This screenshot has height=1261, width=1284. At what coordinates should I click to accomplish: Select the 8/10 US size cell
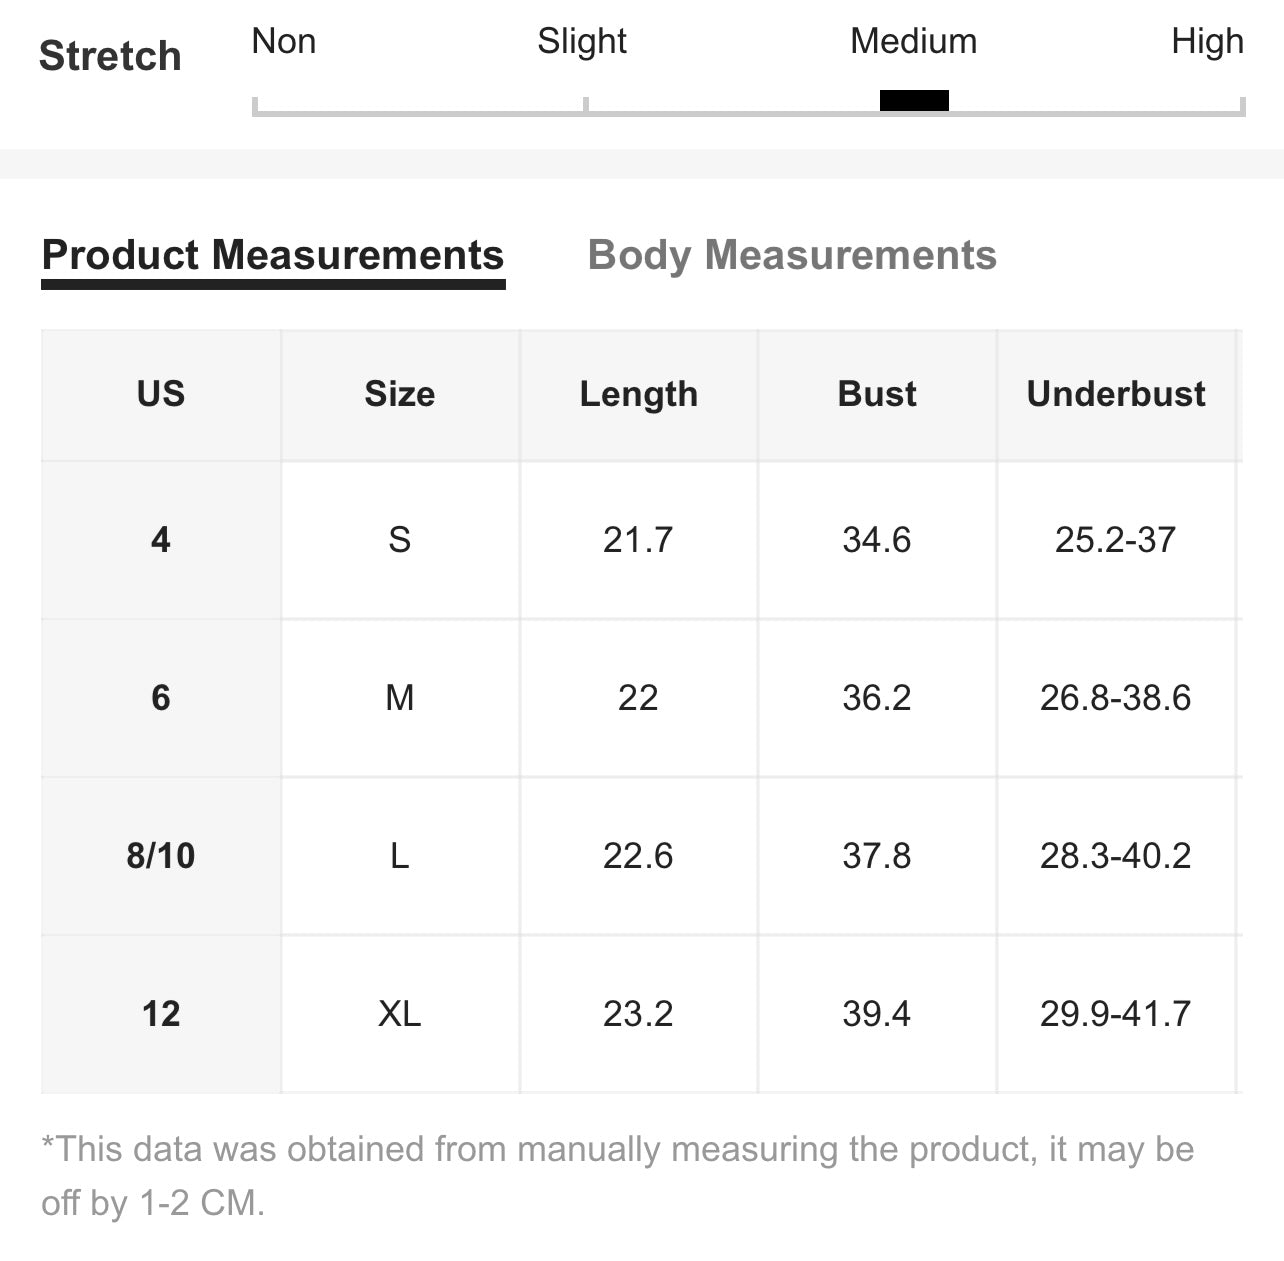[161, 856]
